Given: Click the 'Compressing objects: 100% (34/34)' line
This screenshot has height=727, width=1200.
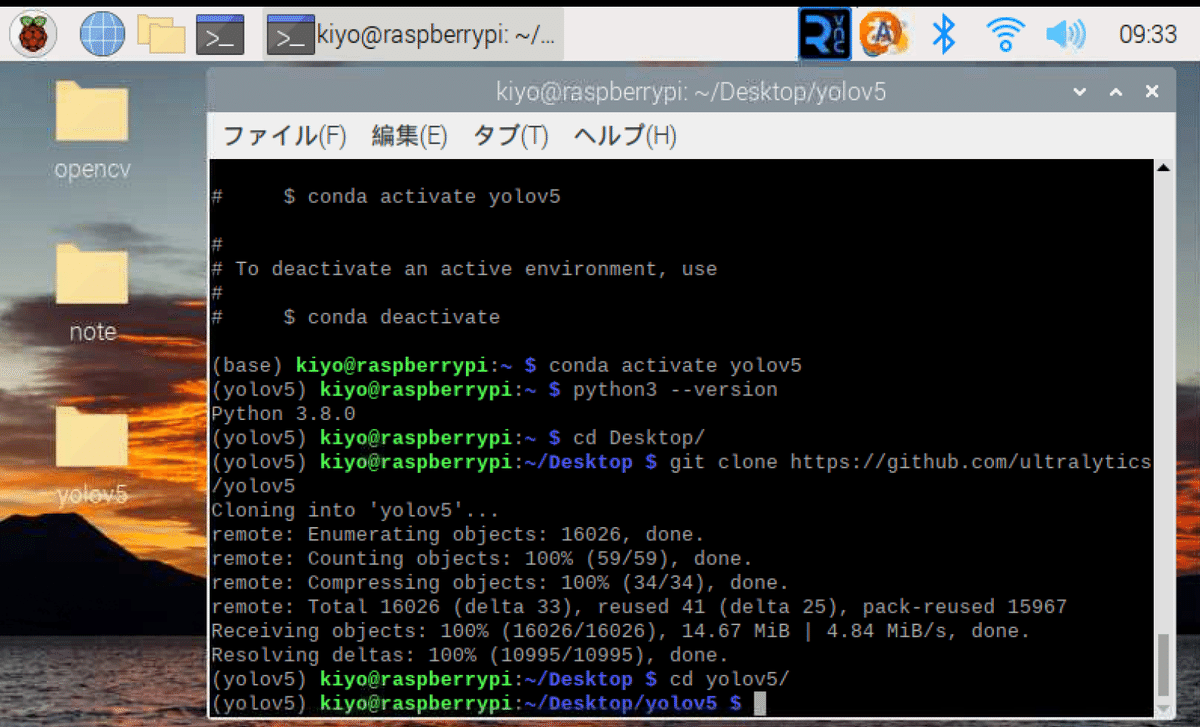Looking at the screenshot, I should [500, 583].
